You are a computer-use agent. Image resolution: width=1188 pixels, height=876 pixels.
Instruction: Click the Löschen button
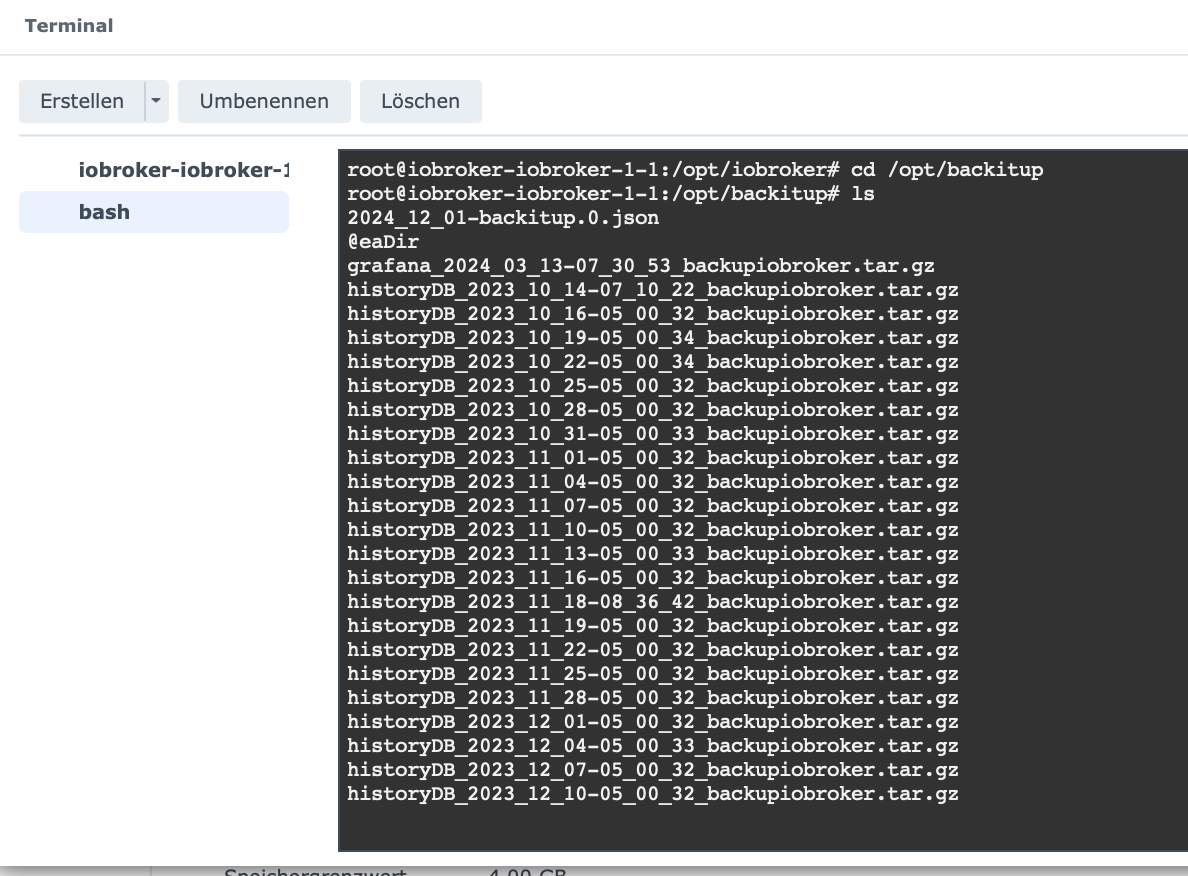[420, 102]
